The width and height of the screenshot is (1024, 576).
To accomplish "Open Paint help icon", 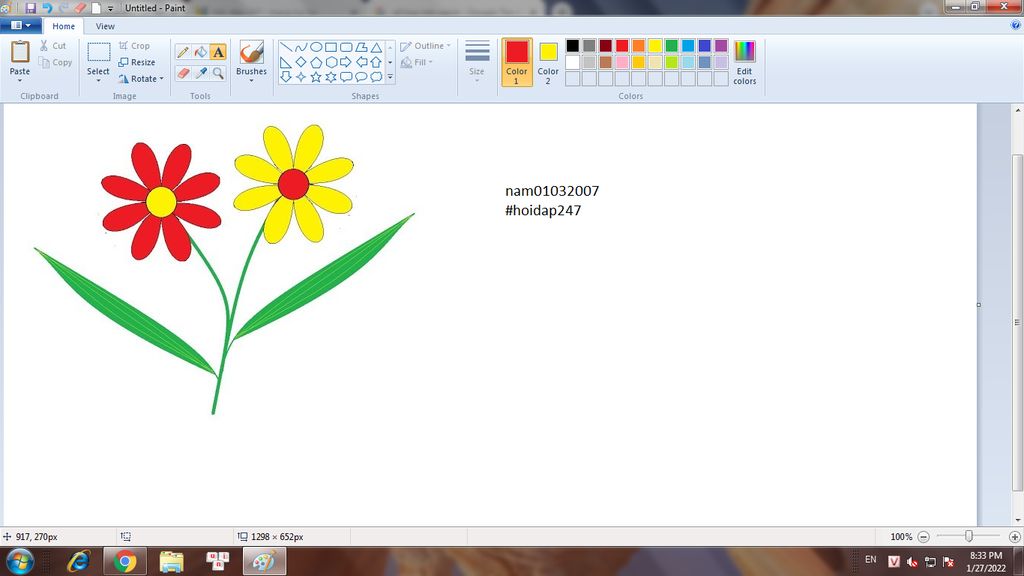I will [x=1016, y=25].
